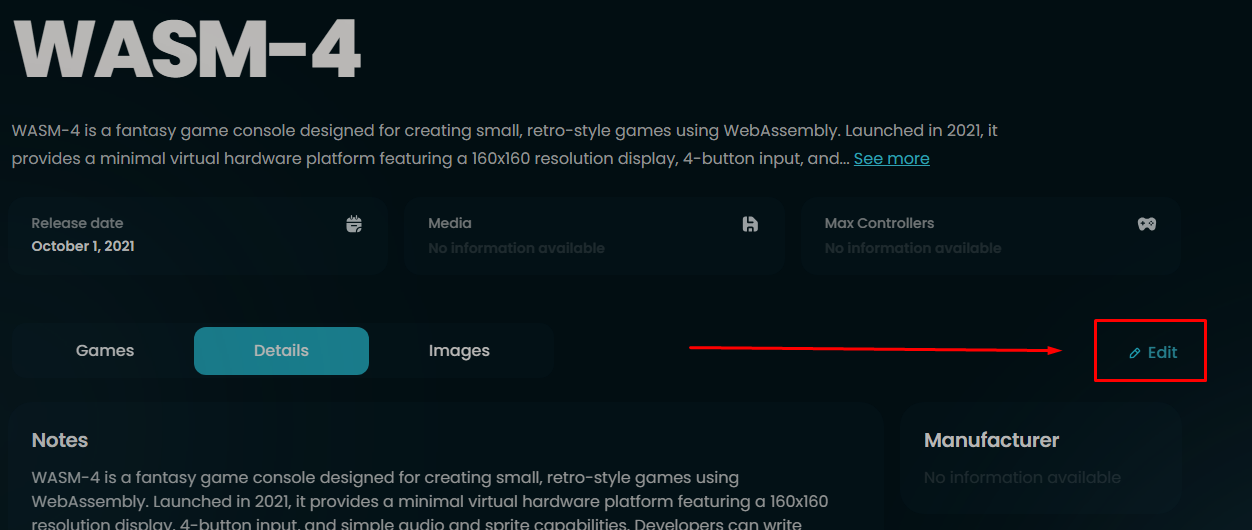Expand description via See more link
The image size is (1252, 530).
click(891, 158)
